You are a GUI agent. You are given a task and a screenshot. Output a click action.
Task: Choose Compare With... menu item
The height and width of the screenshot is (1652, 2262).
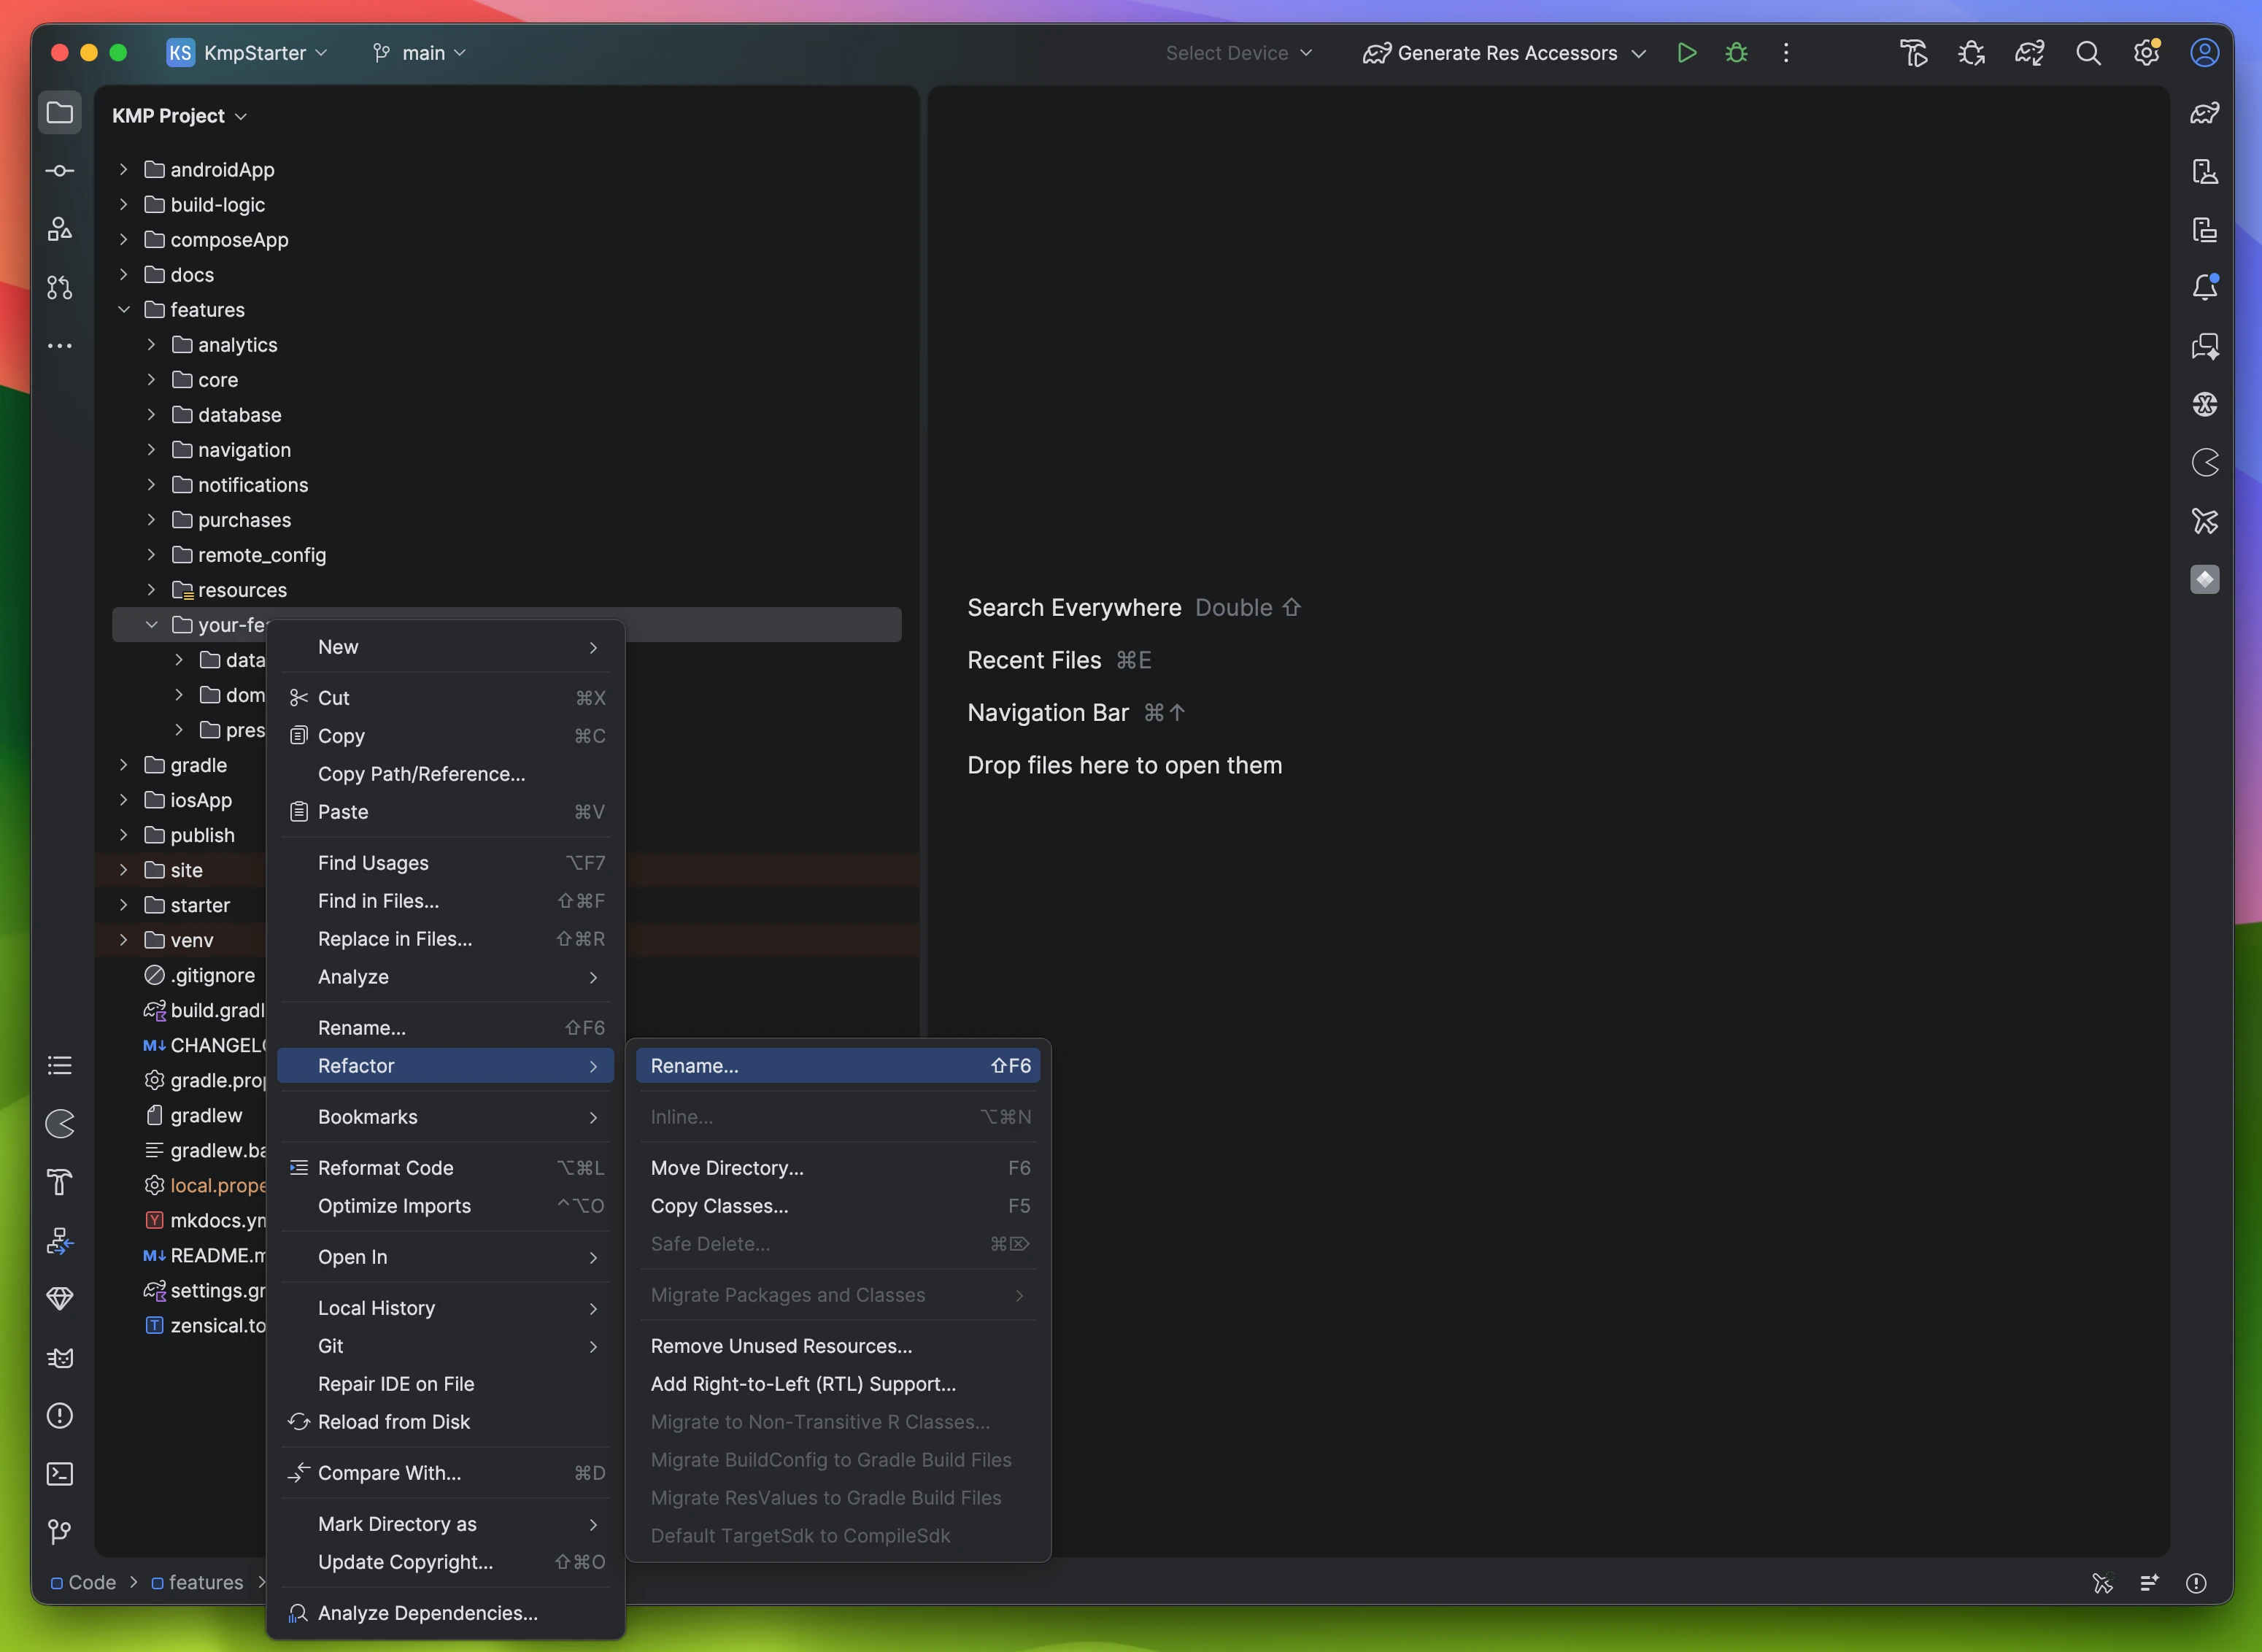446,1473
